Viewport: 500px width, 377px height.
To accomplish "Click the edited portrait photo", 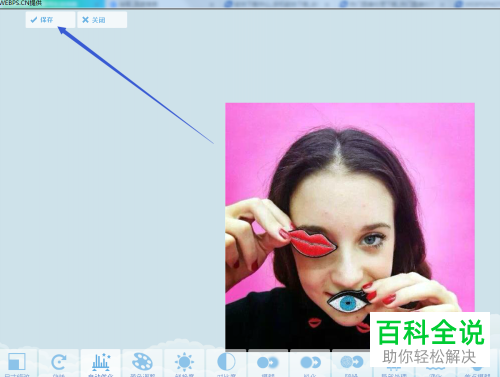I will pos(350,226).
